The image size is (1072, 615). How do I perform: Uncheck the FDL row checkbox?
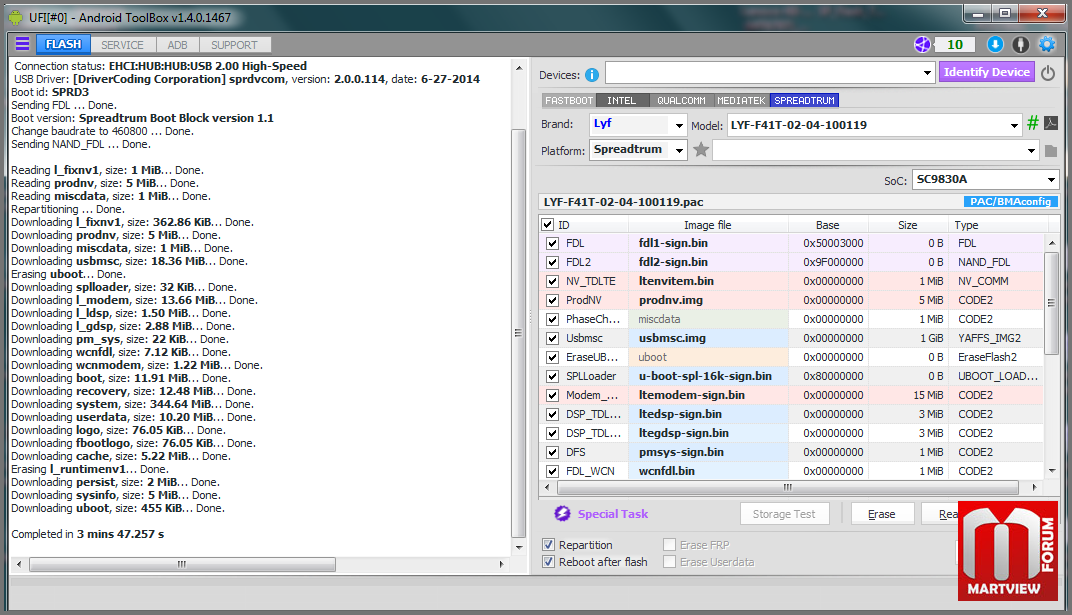(552, 243)
